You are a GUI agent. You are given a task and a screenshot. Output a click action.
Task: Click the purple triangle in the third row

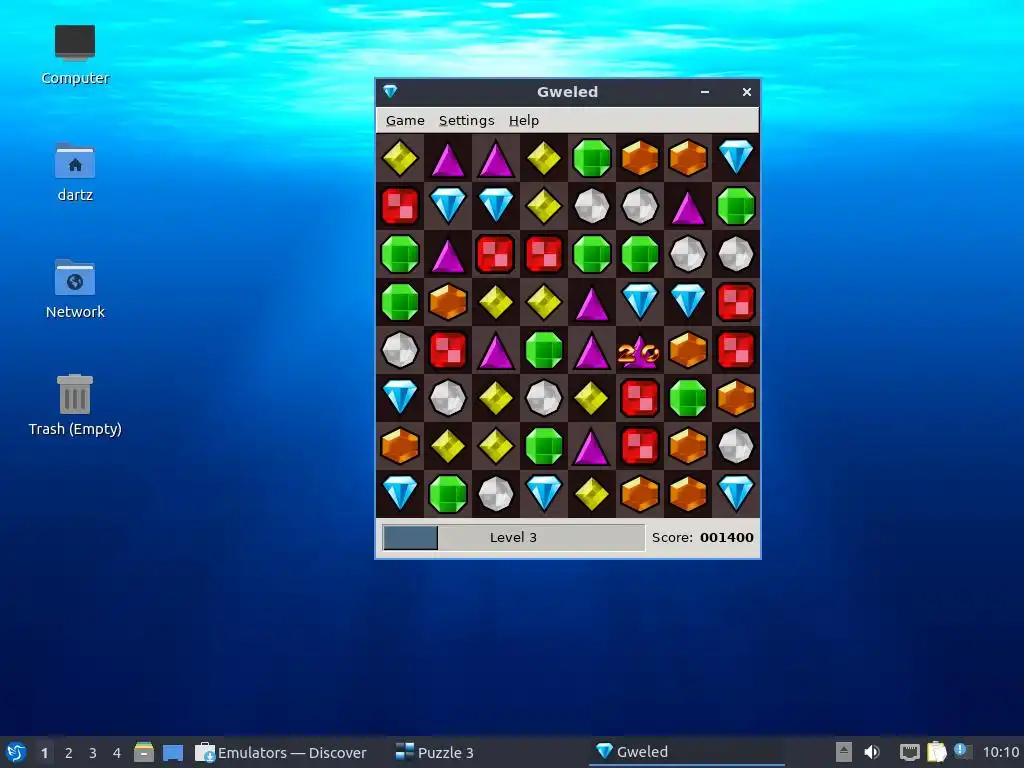pos(448,254)
